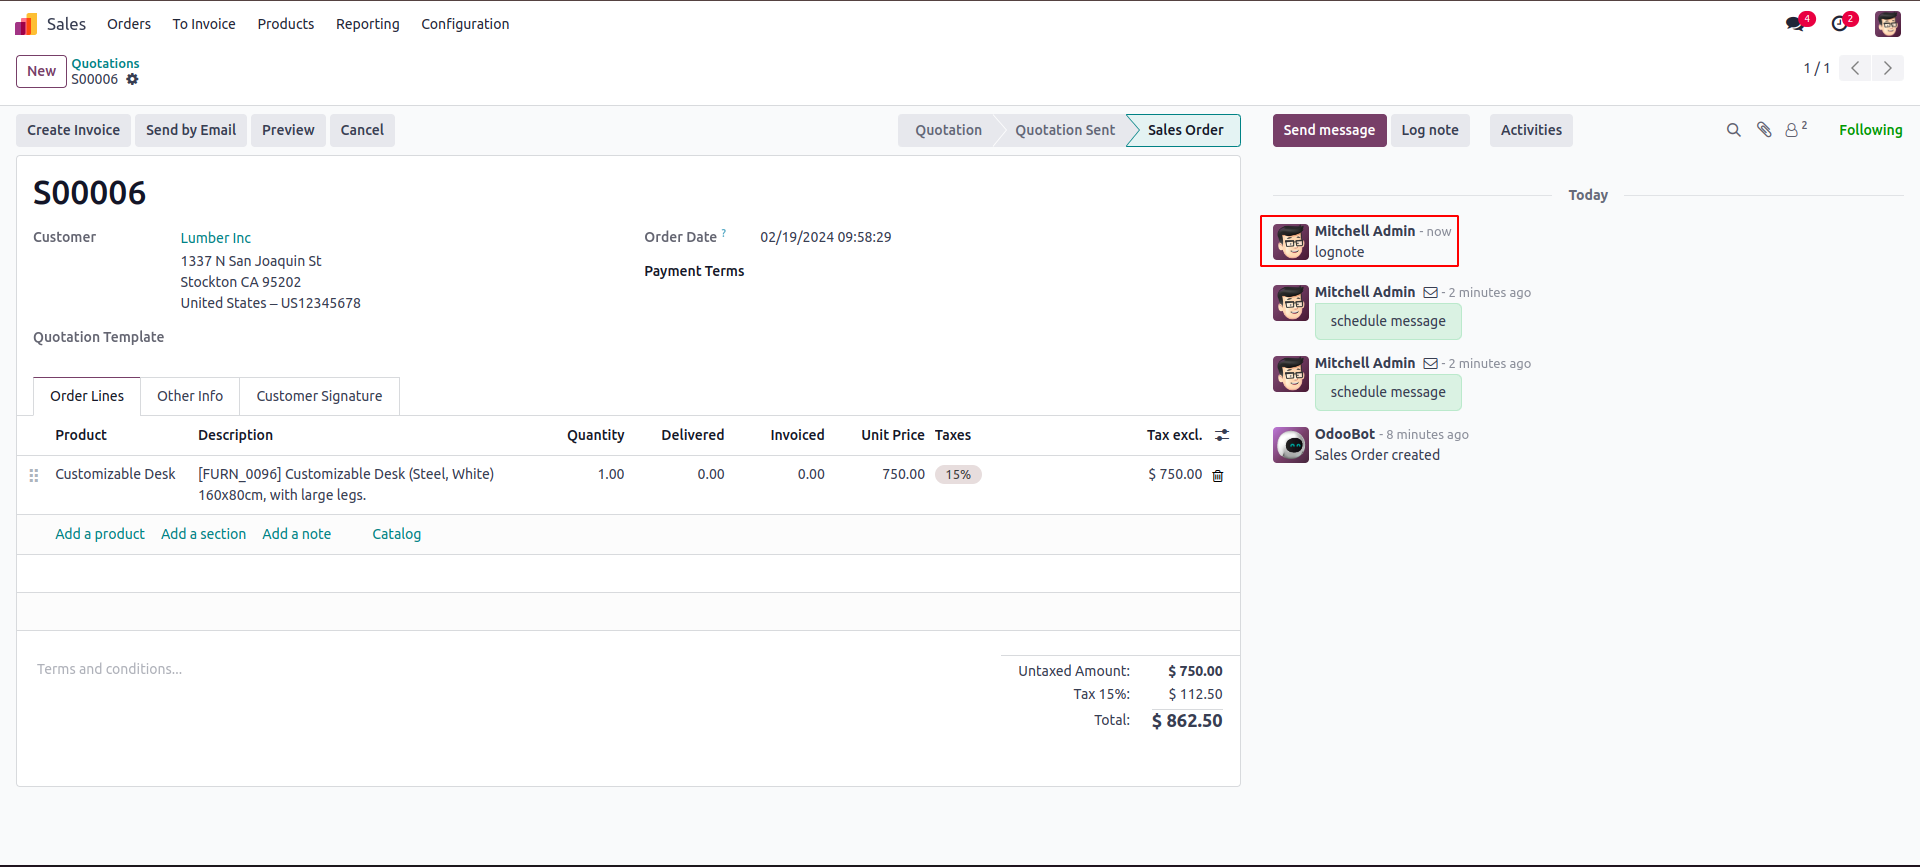The height and width of the screenshot is (867, 1920).
Task: Click the OdooBot avatar
Action: coord(1291,445)
